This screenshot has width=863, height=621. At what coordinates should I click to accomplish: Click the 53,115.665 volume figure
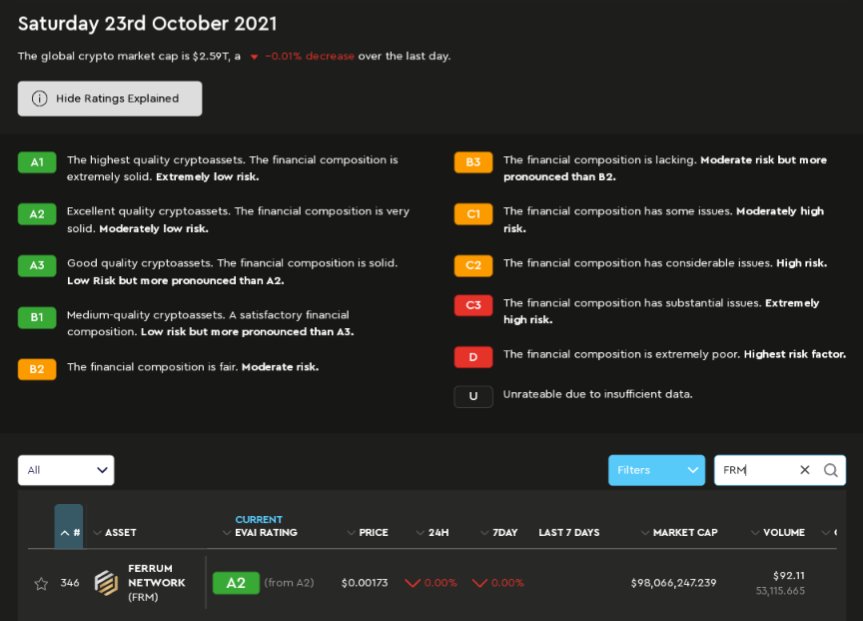point(780,591)
